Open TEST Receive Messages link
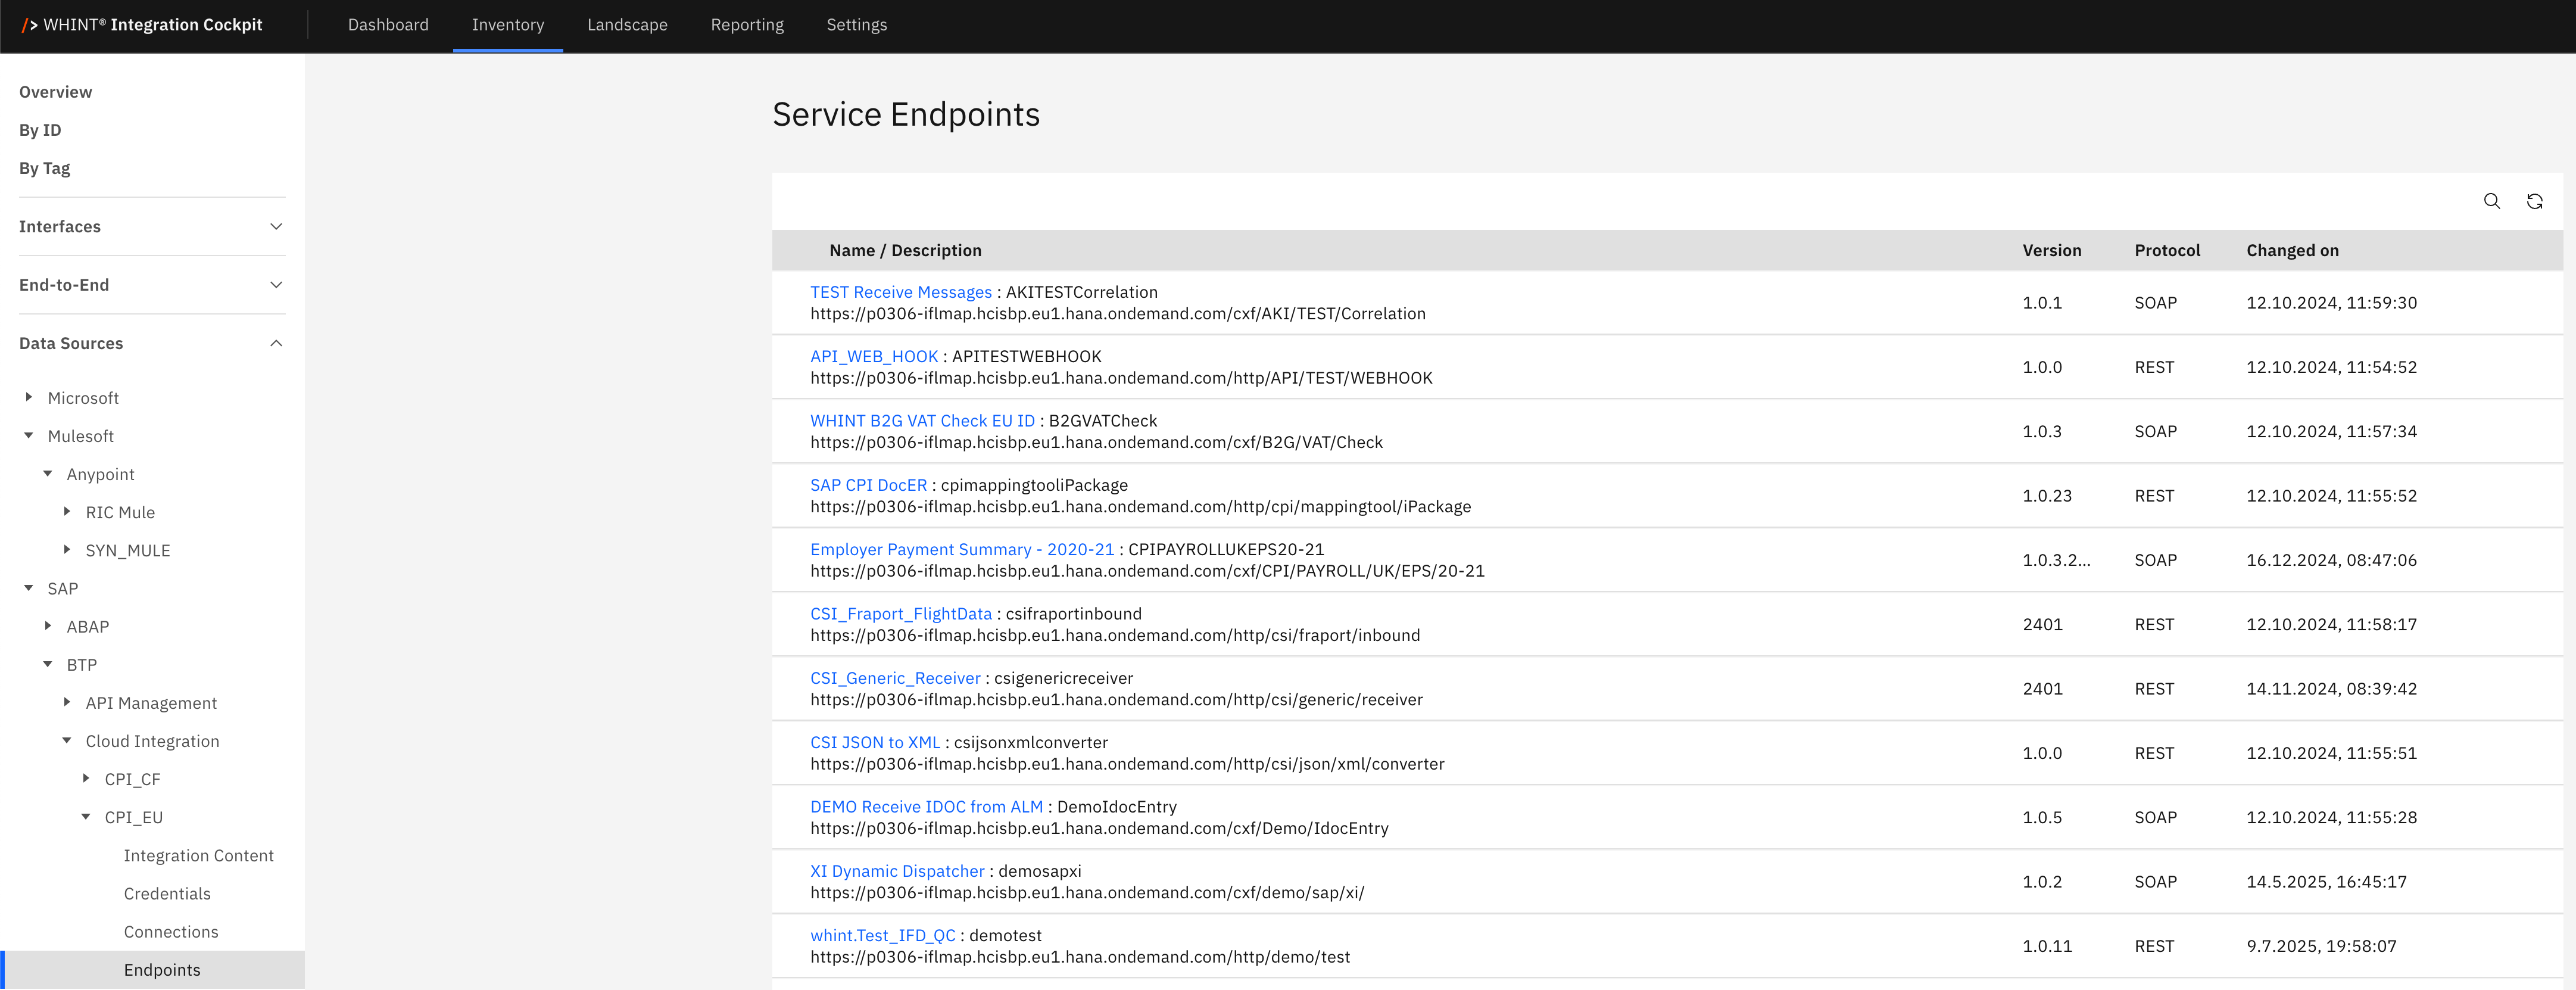2576x990 pixels. [900, 292]
